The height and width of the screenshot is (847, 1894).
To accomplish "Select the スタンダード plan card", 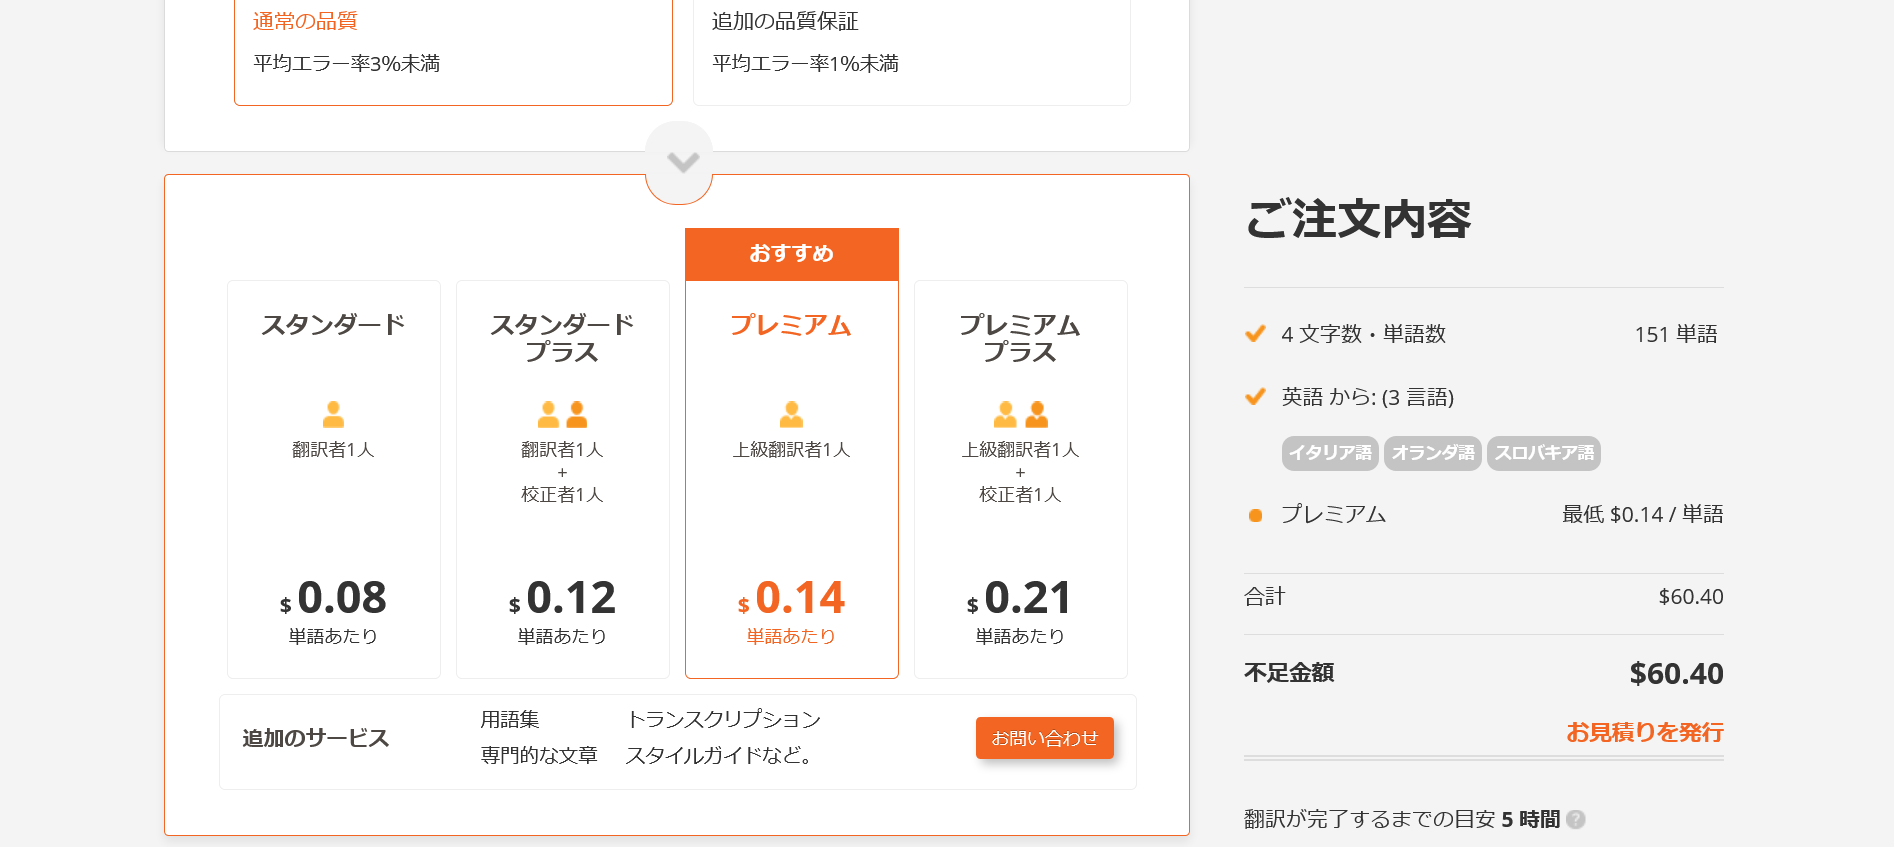I will click(x=334, y=479).
